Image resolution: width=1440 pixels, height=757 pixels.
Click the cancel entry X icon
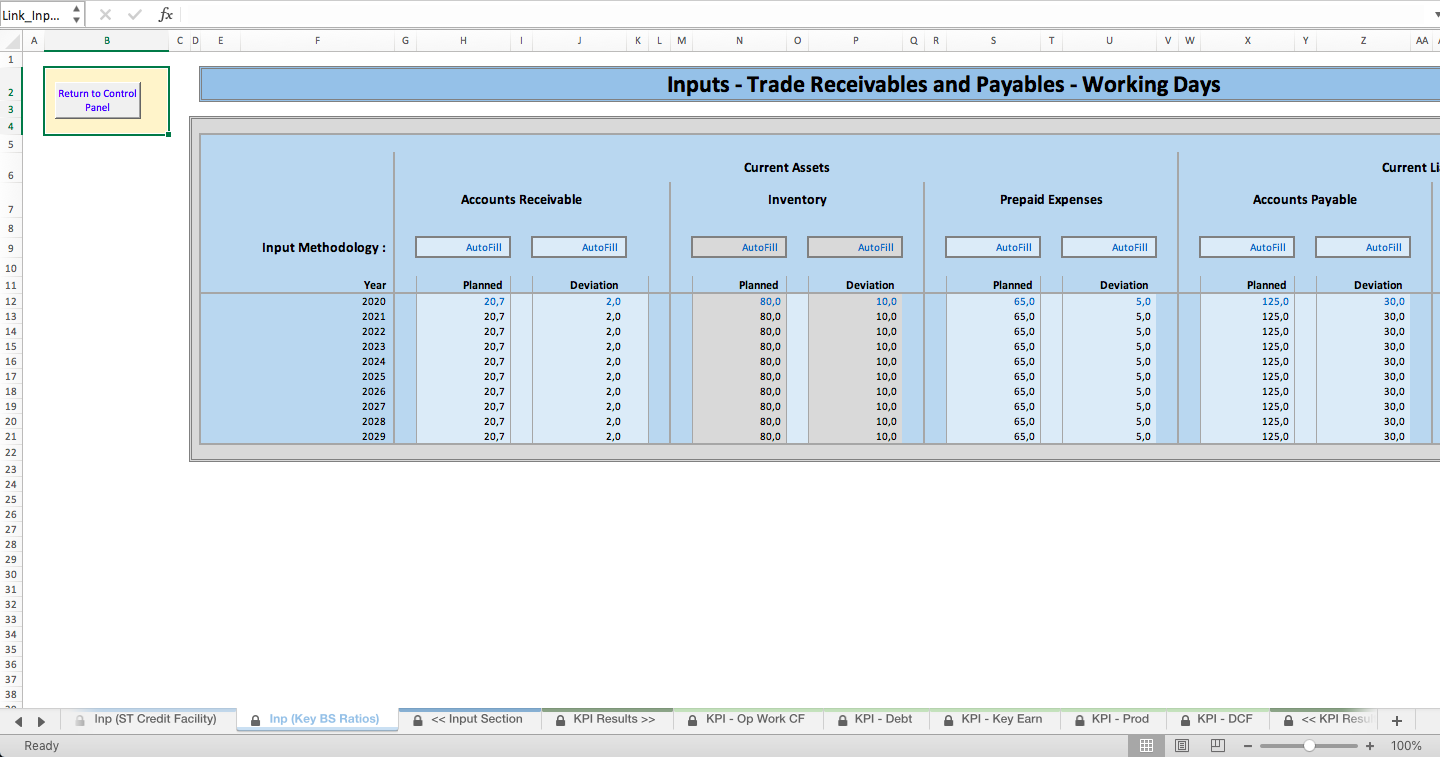point(105,14)
